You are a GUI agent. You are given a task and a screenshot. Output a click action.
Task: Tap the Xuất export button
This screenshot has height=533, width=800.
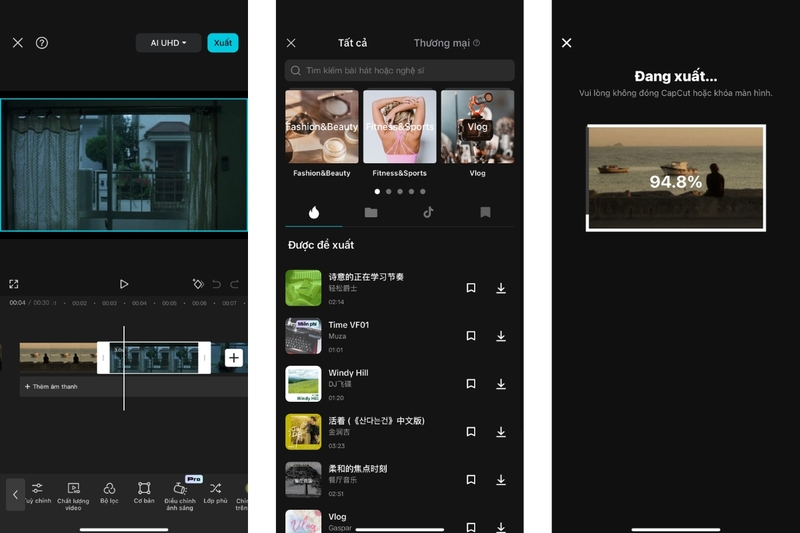click(x=222, y=43)
